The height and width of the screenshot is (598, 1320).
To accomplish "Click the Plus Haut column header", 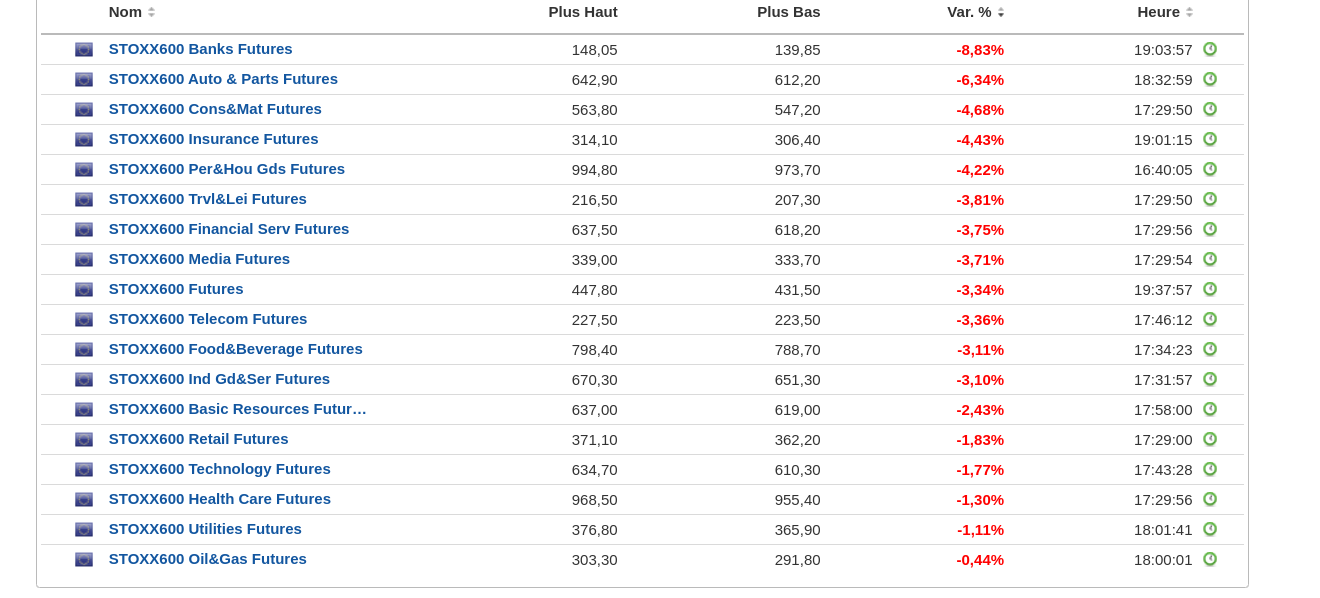I will [x=583, y=12].
